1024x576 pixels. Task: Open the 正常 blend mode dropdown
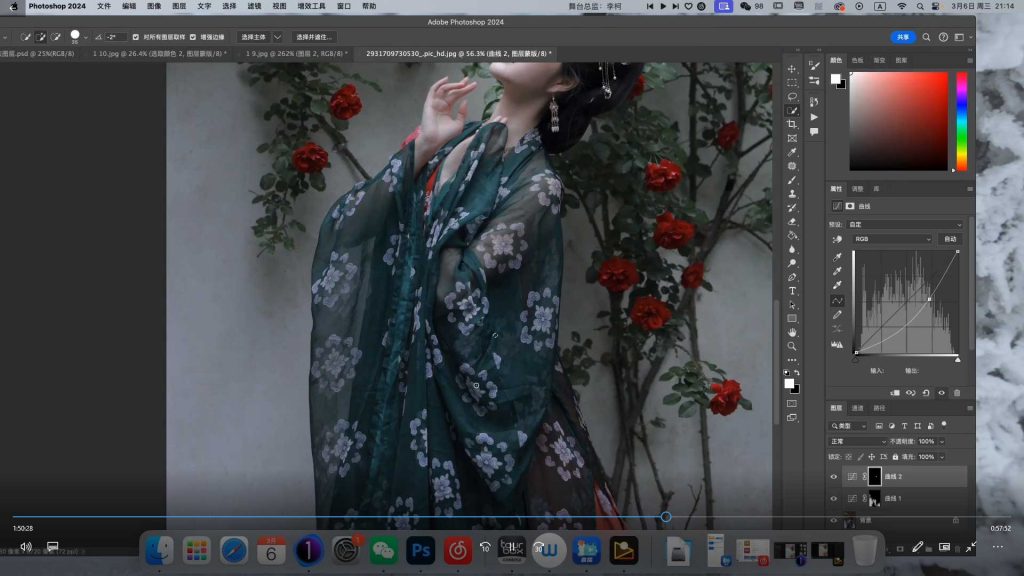click(x=858, y=441)
